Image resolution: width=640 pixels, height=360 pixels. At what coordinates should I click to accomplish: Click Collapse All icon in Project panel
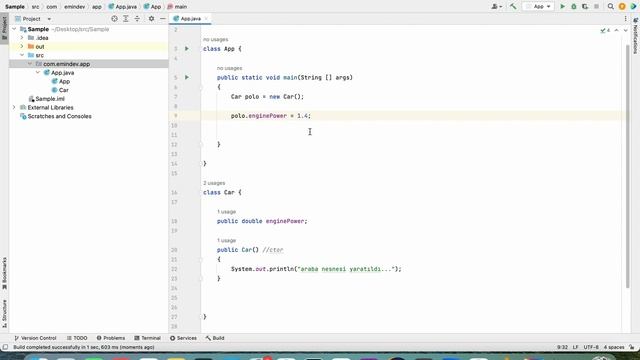(137, 19)
